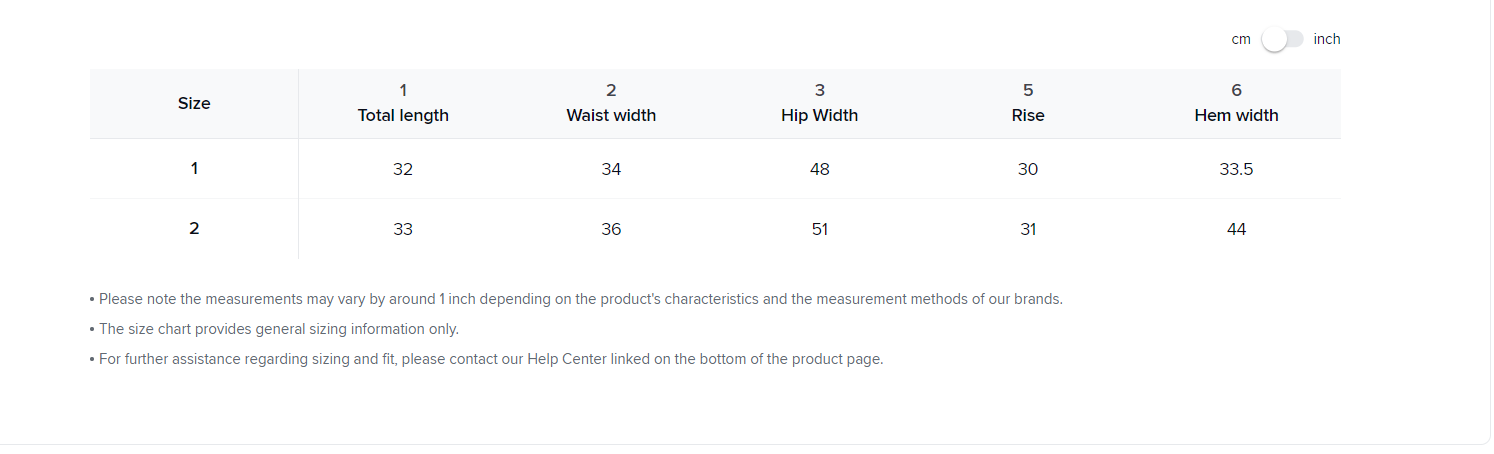Select the "cm" unit label
This screenshot has height=454, width=1494.
coord(1241,39)
